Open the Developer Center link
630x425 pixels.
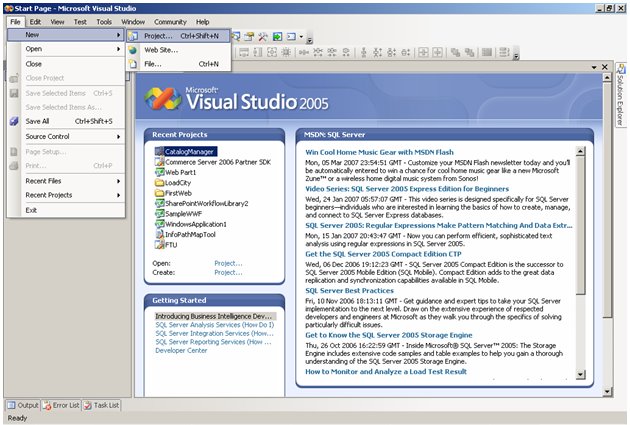tap(181, 350)
